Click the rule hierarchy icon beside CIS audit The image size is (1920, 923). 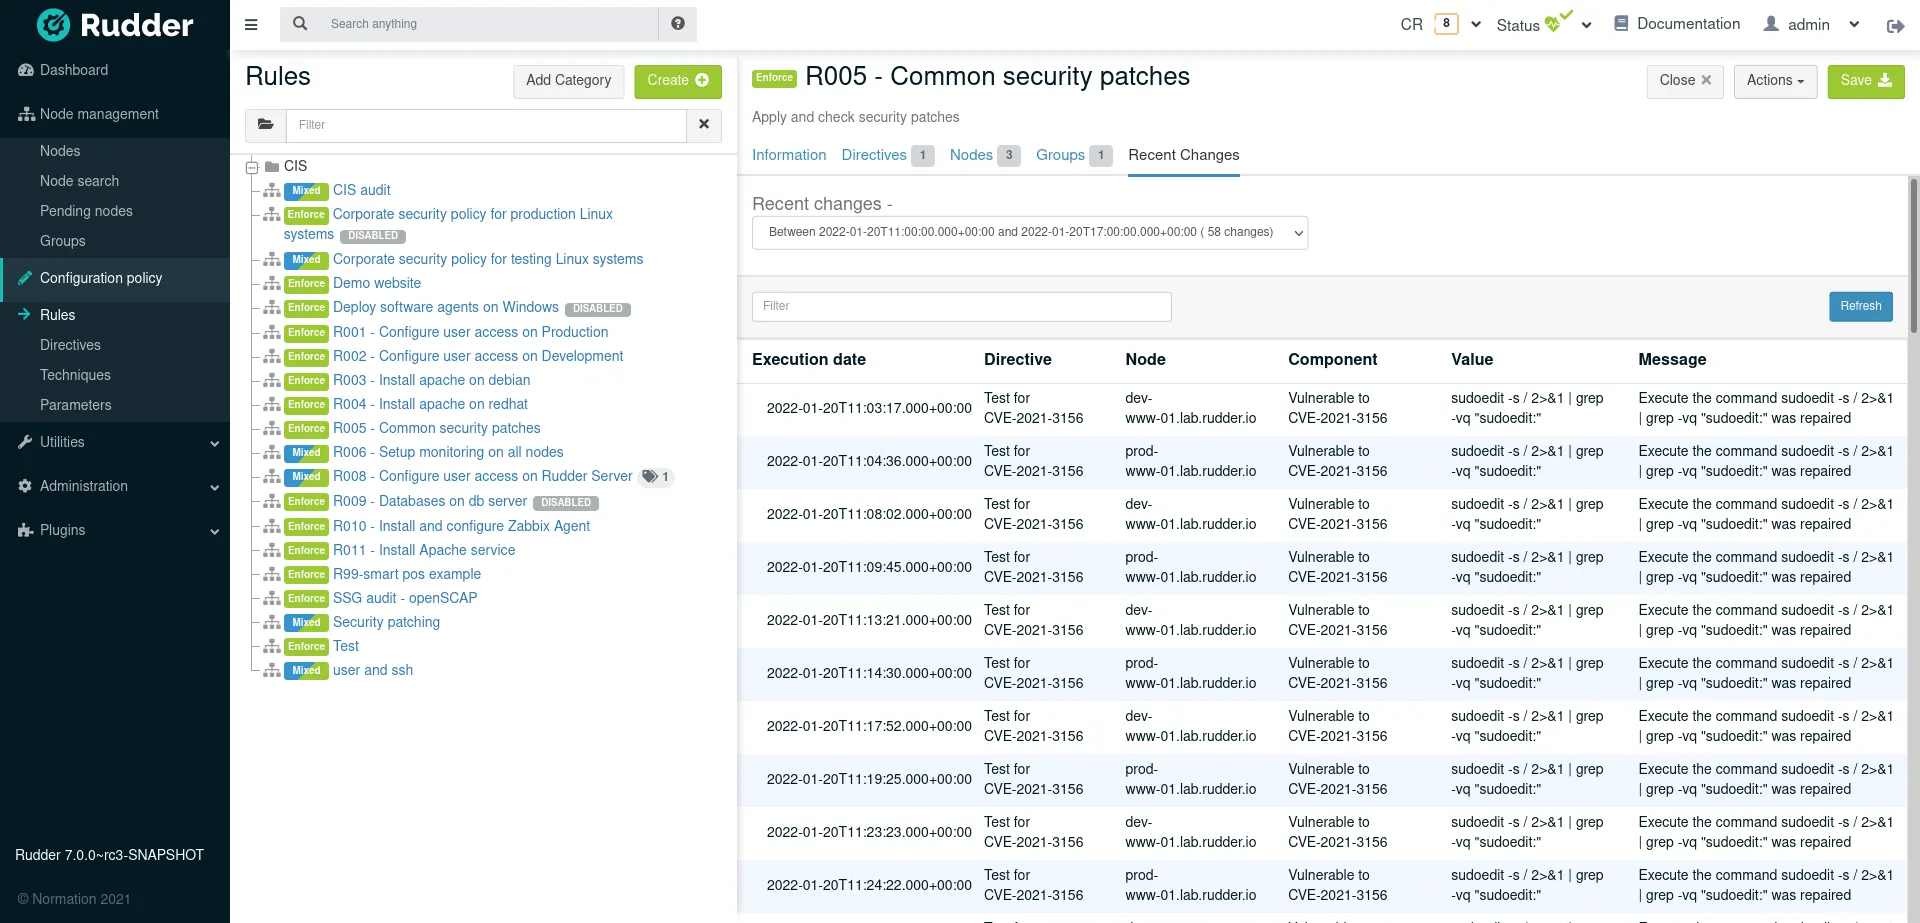271,190
